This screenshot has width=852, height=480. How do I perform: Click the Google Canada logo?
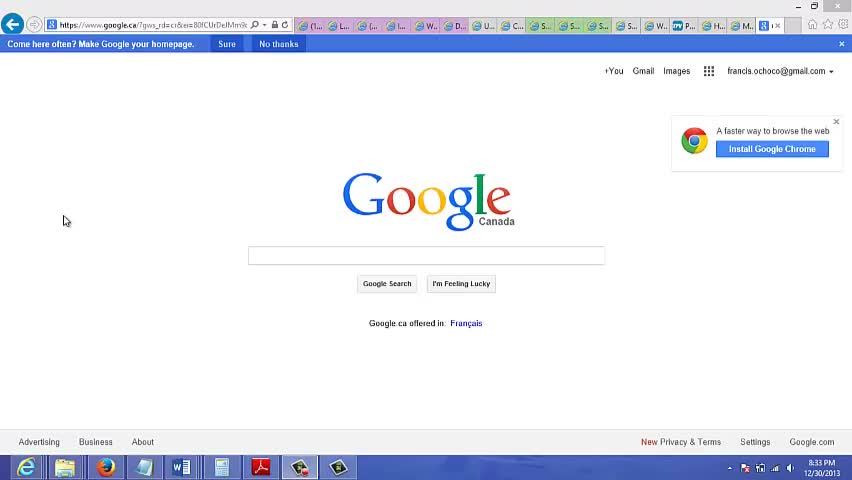point(429,202)
